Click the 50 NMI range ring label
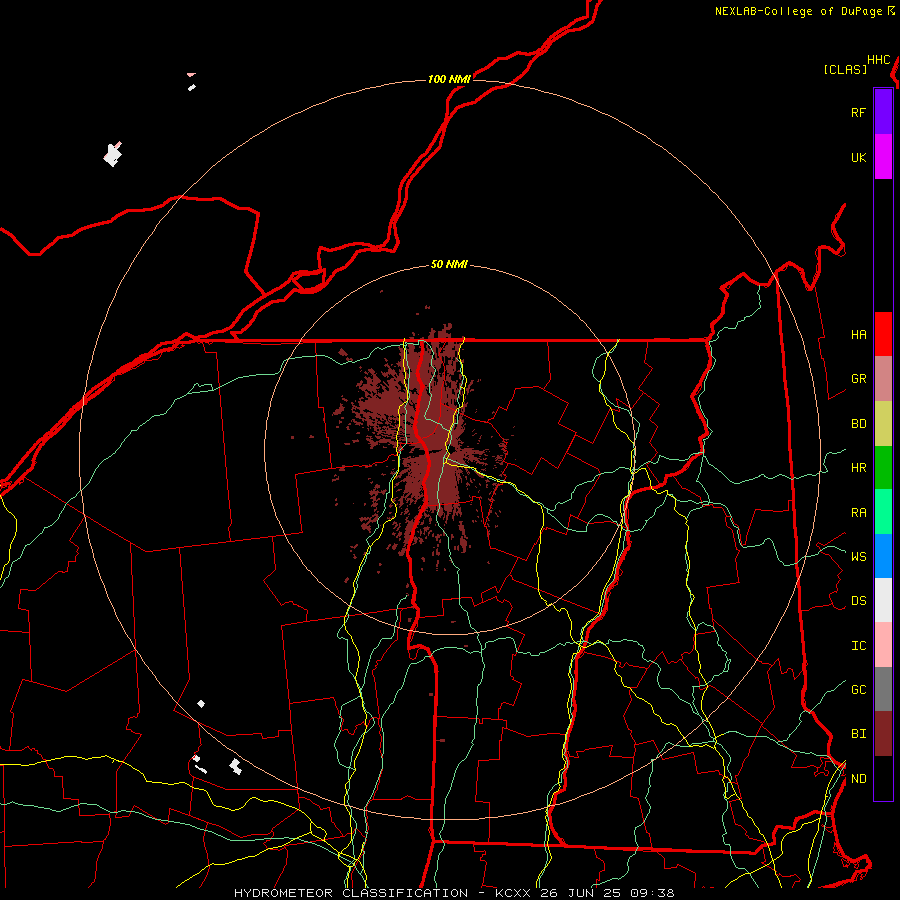The image size is (900, 900). (449, 264)
